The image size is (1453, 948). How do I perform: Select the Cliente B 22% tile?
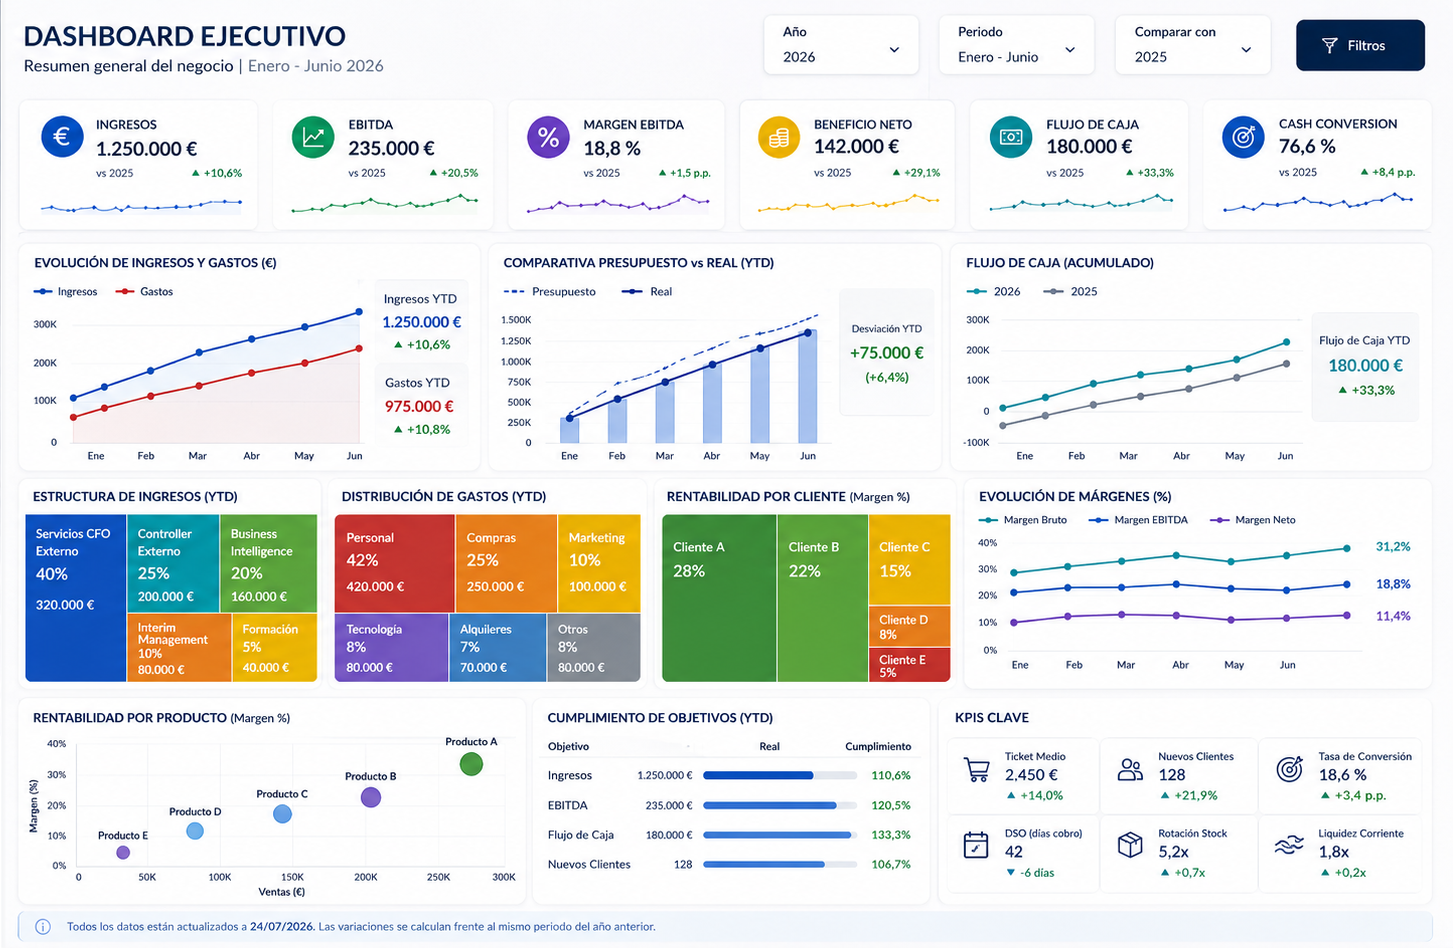click(822, 598)
